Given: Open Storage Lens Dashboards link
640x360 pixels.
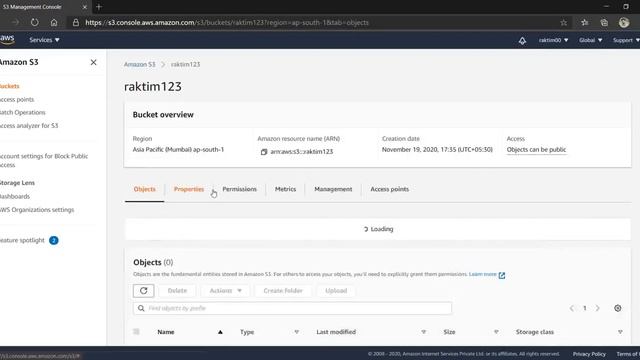Looking at the screenshot, I should click(15, 196).
